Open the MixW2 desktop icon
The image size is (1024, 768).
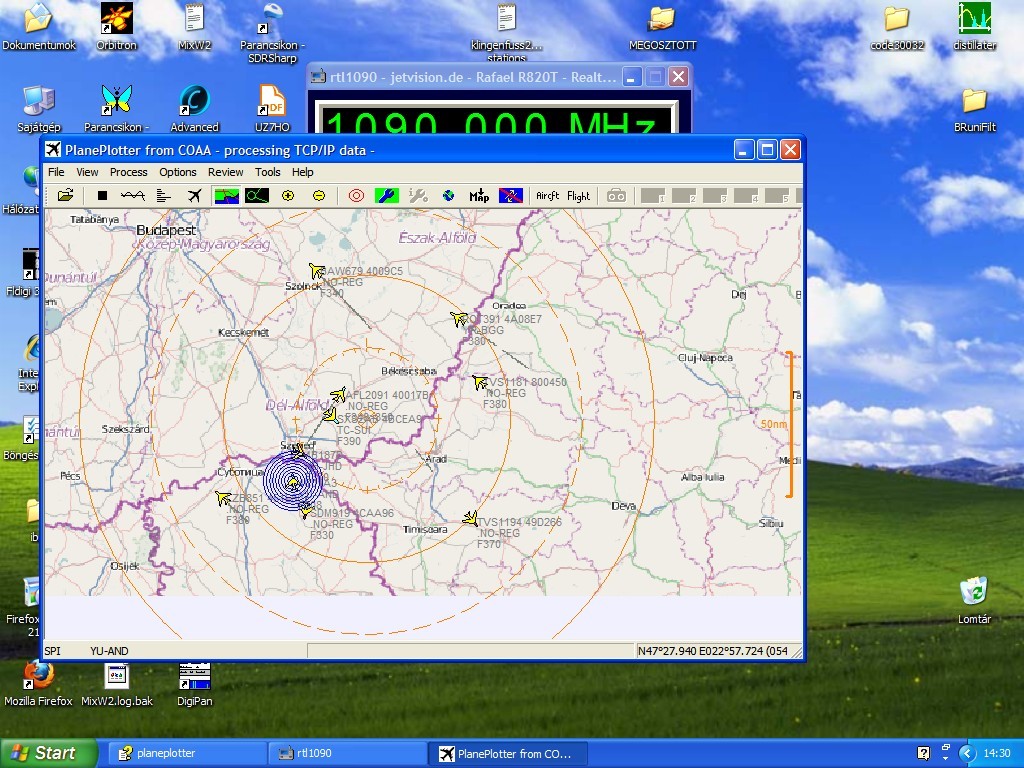[x=195, y=27]
